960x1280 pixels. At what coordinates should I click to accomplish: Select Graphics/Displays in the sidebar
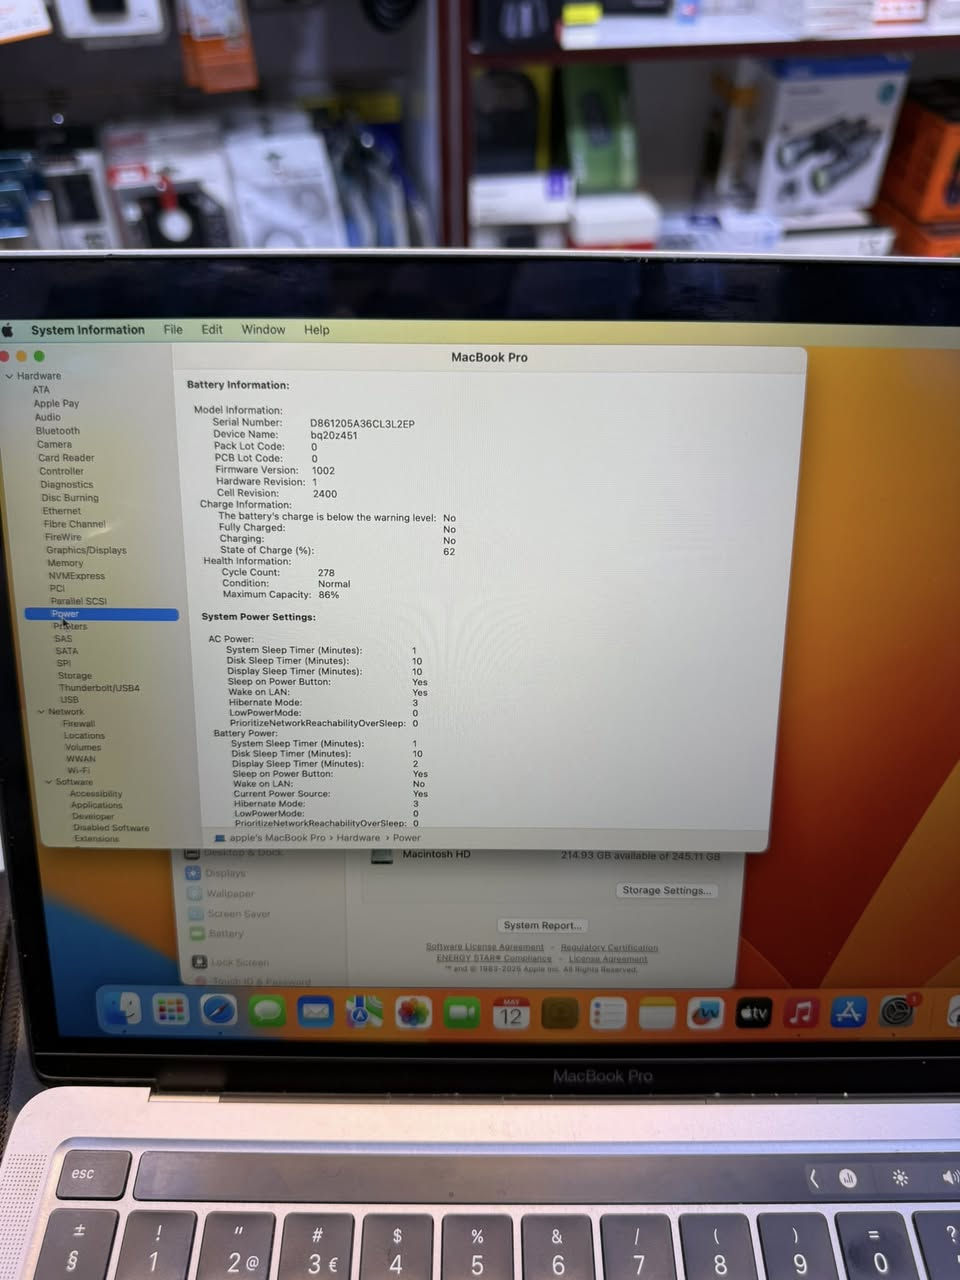tap(86, 550)
